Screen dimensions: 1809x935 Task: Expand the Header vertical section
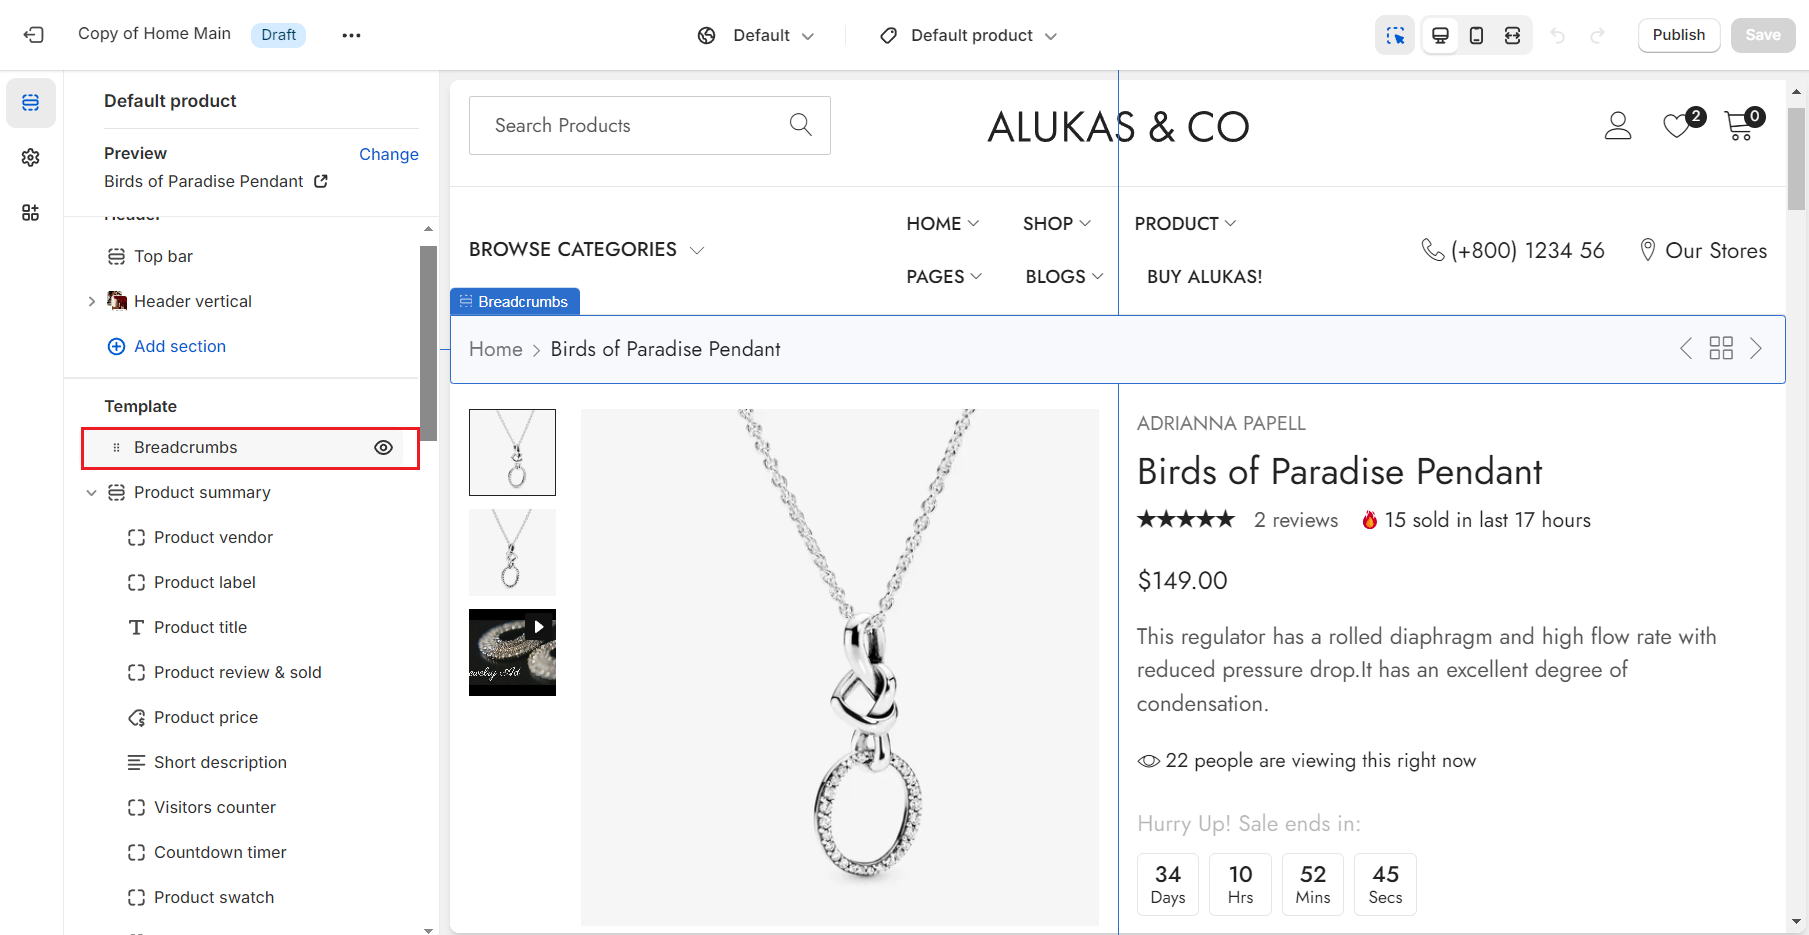click(x=92, y=301)
